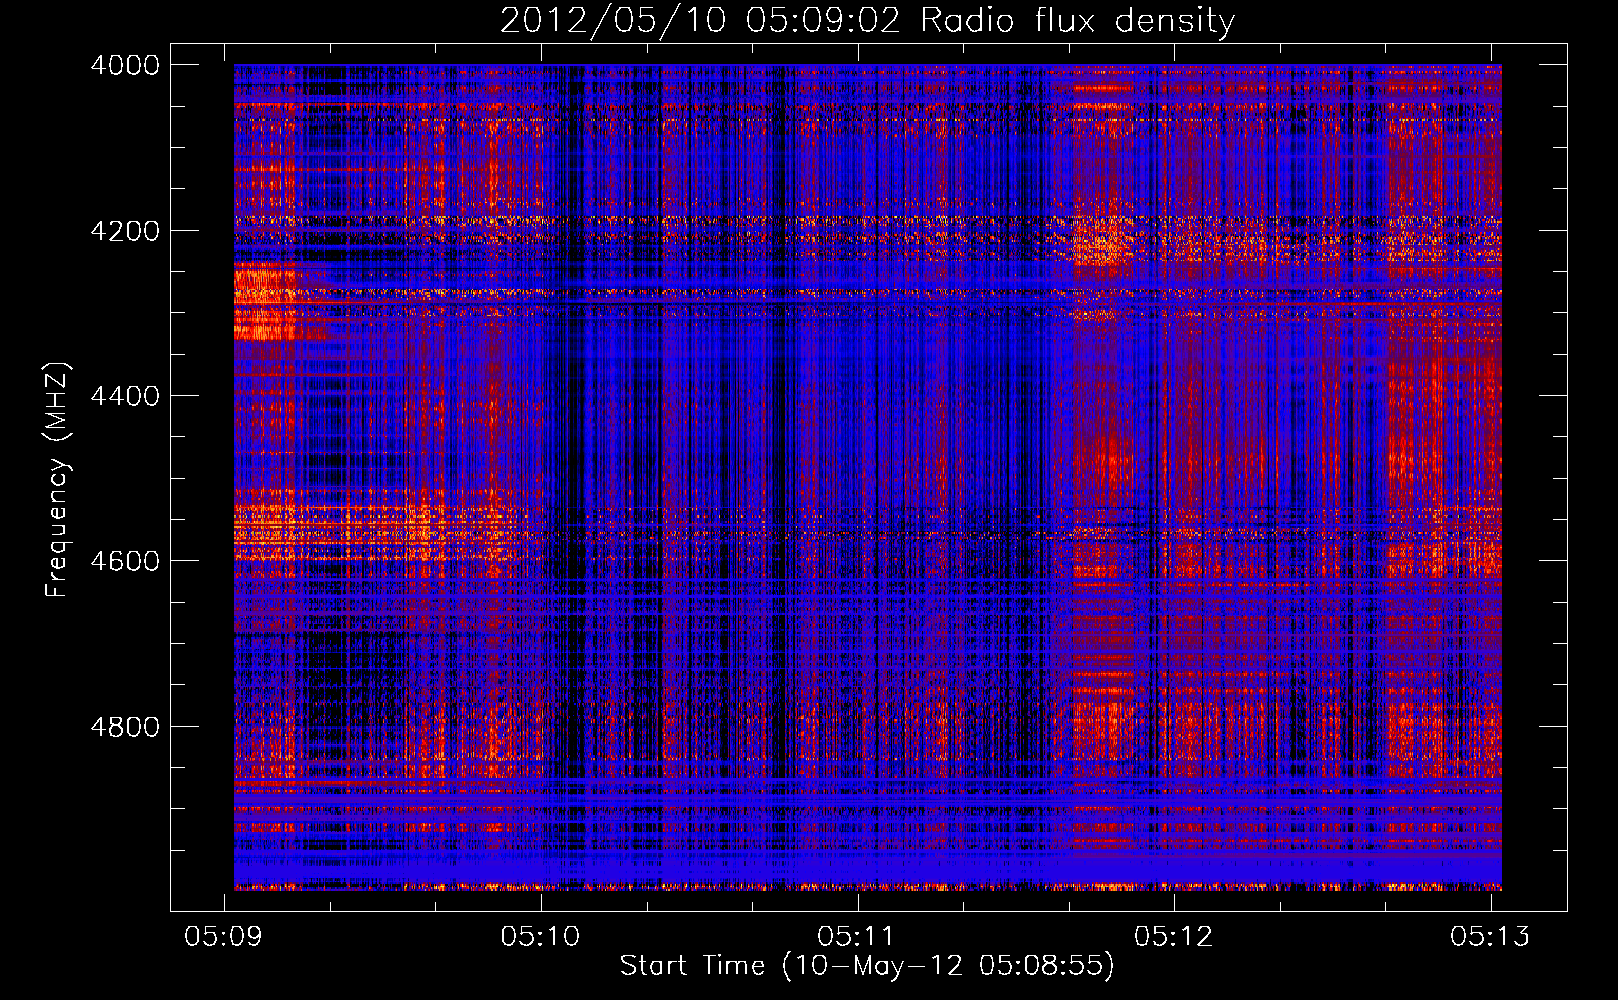Click the 4200 frequency tick label
1618x1000 pixels.
[x=125, y=231]
